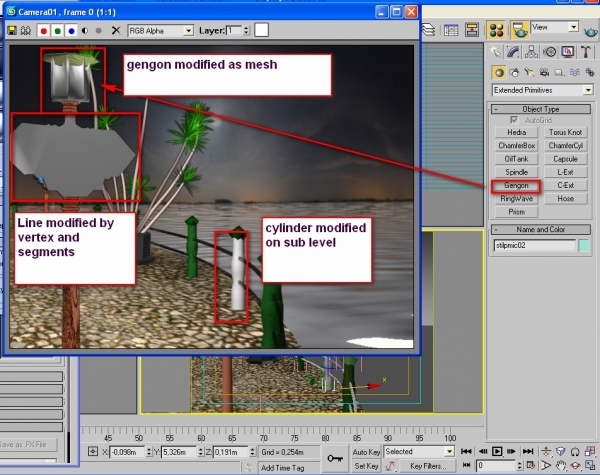Switch to the Utilities hammer tab

585,52
